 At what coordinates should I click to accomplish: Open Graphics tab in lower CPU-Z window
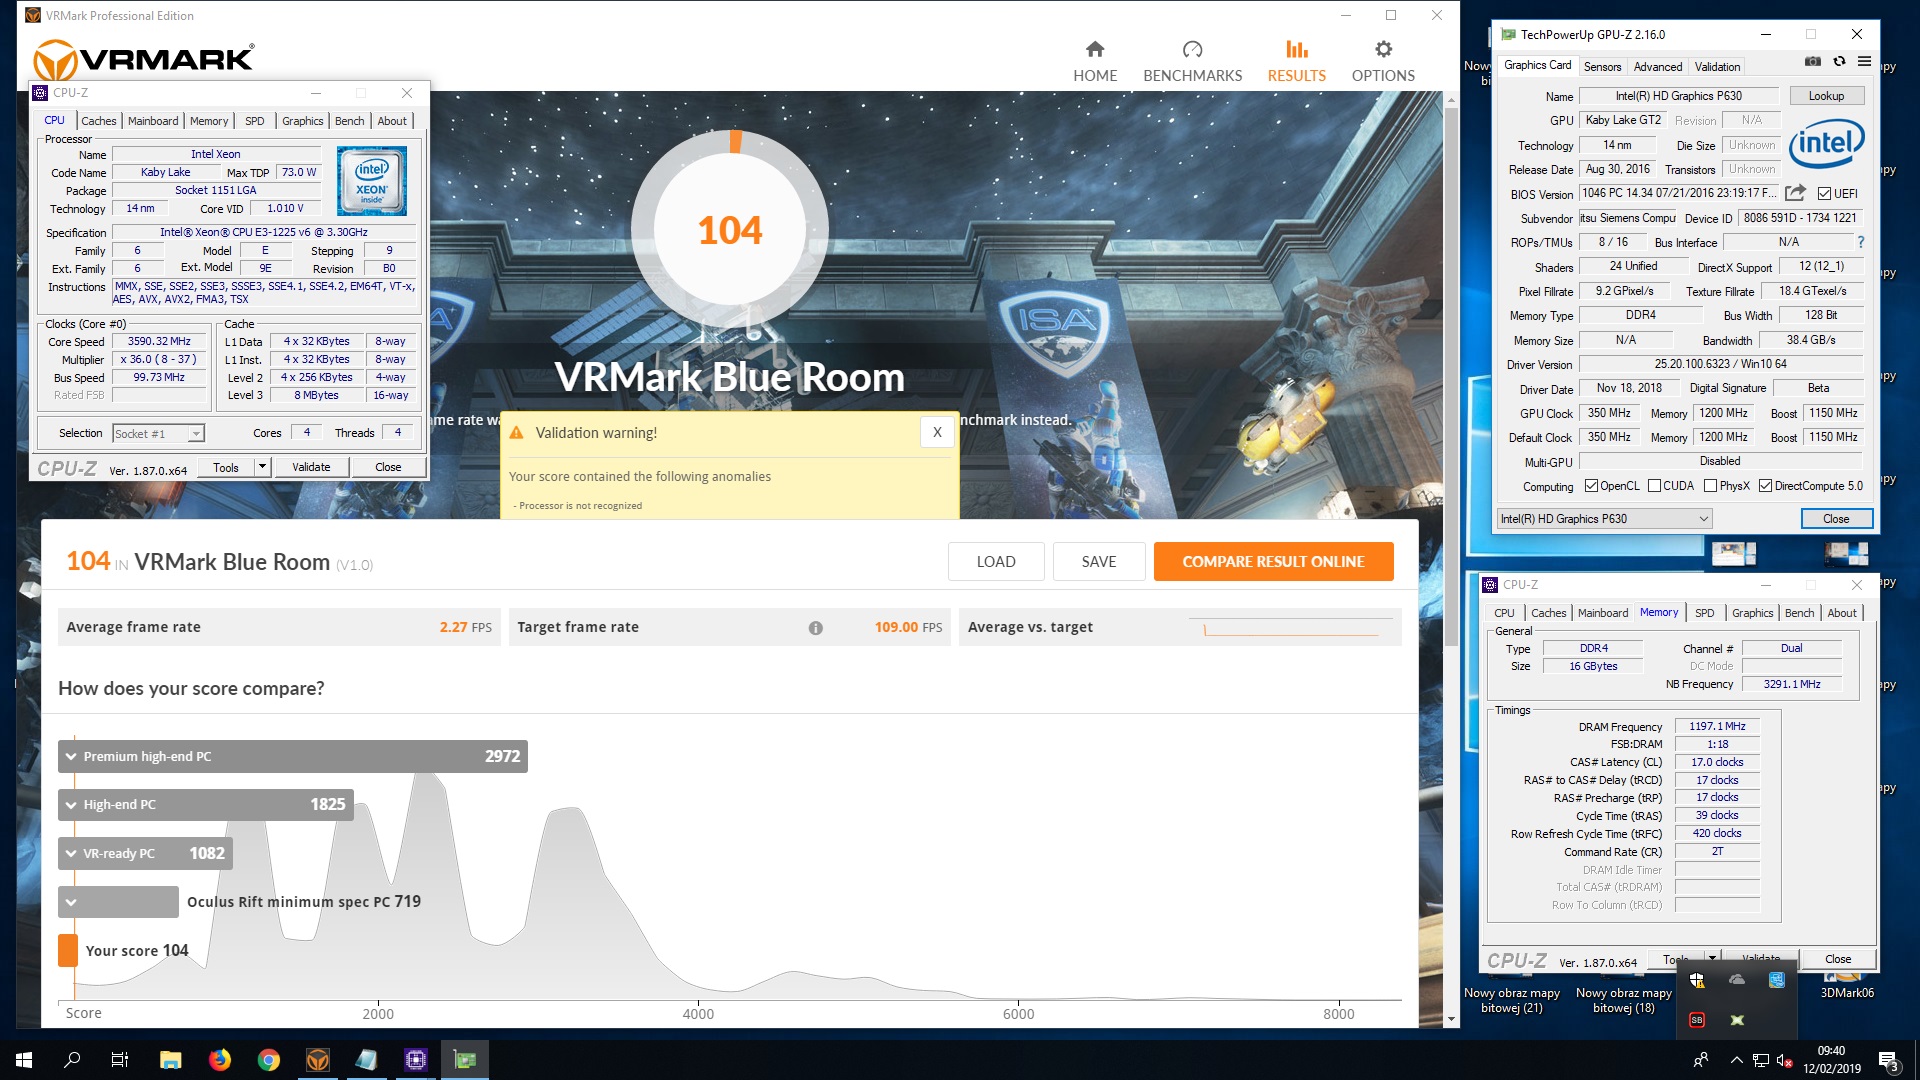1752,613
